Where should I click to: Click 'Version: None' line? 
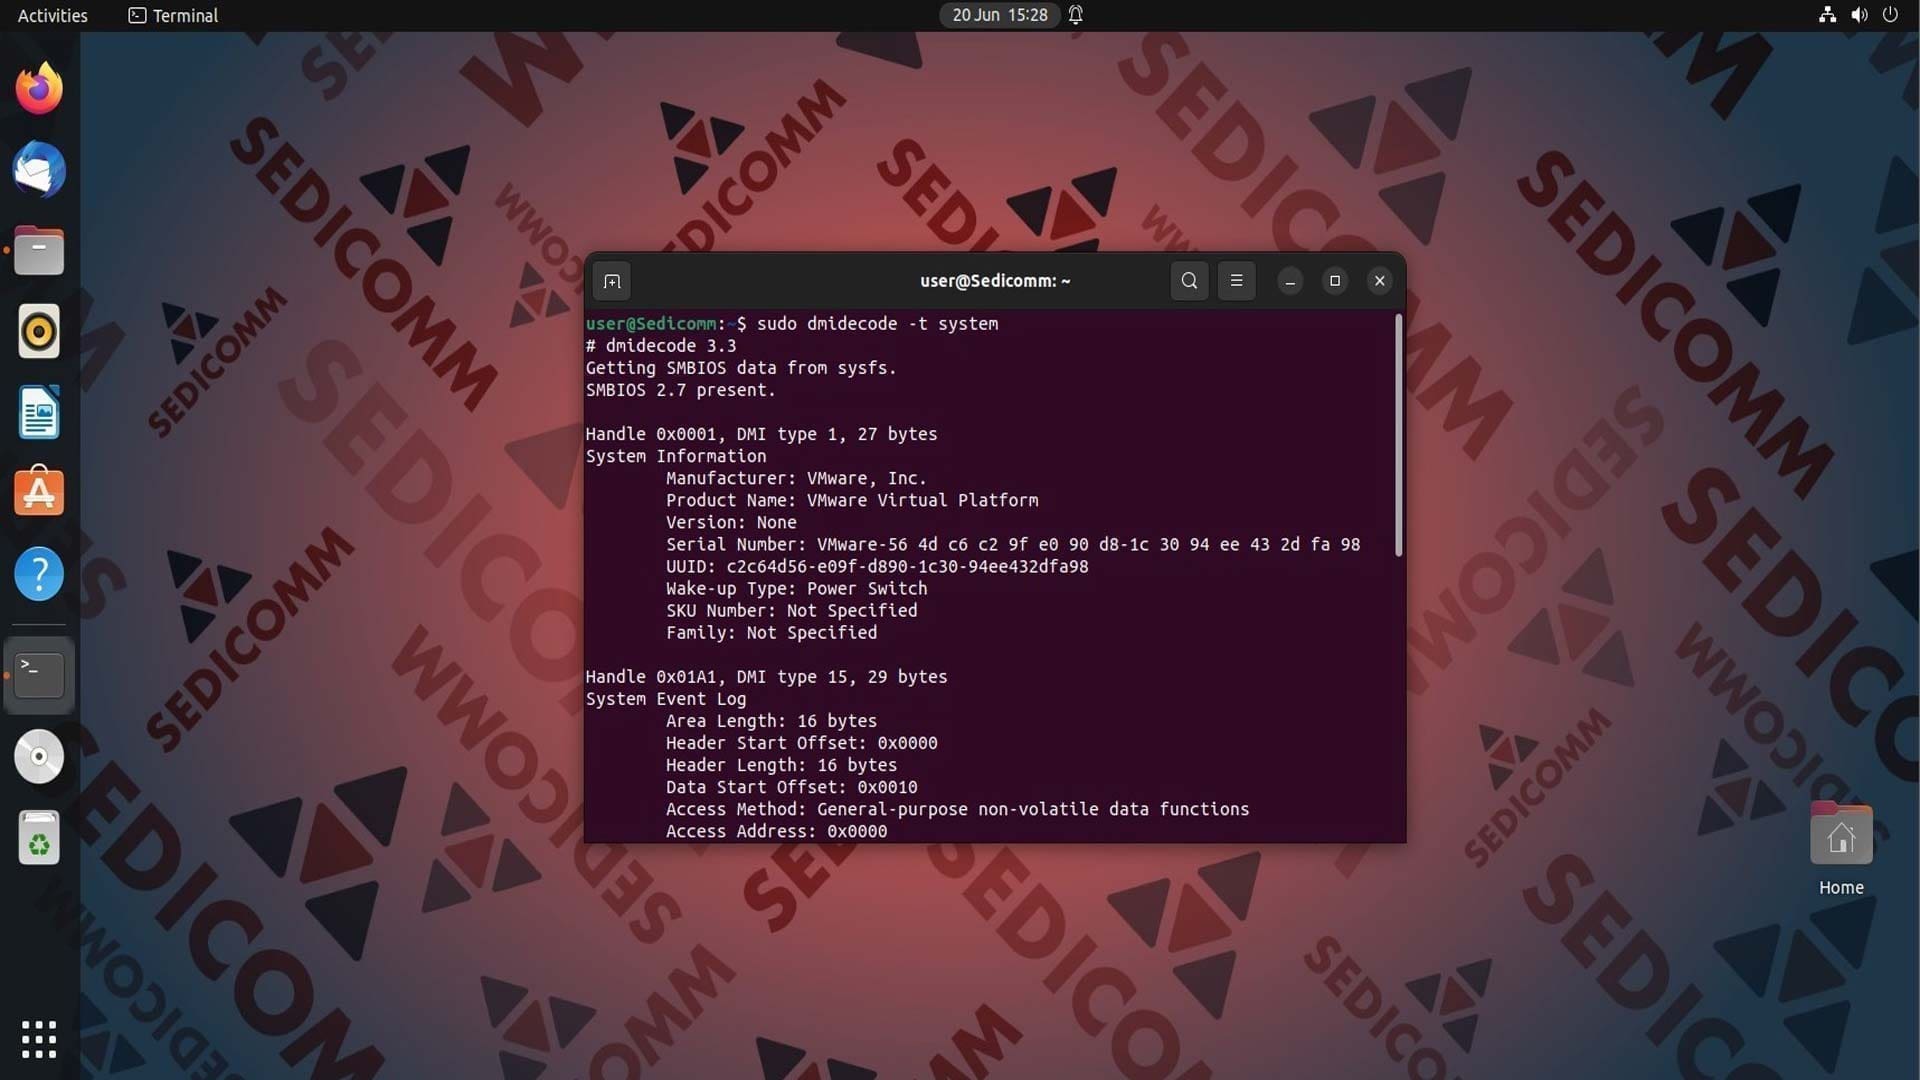coord(731,523)
